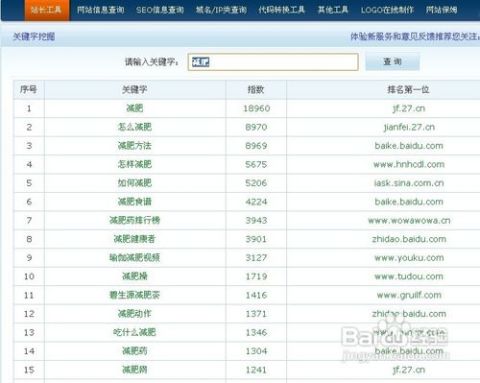Open the 减肥动作 keyword link
Image resolution: width=480 pixels, height=383 pixels.
pyautogui.click(x=135, y=313)
